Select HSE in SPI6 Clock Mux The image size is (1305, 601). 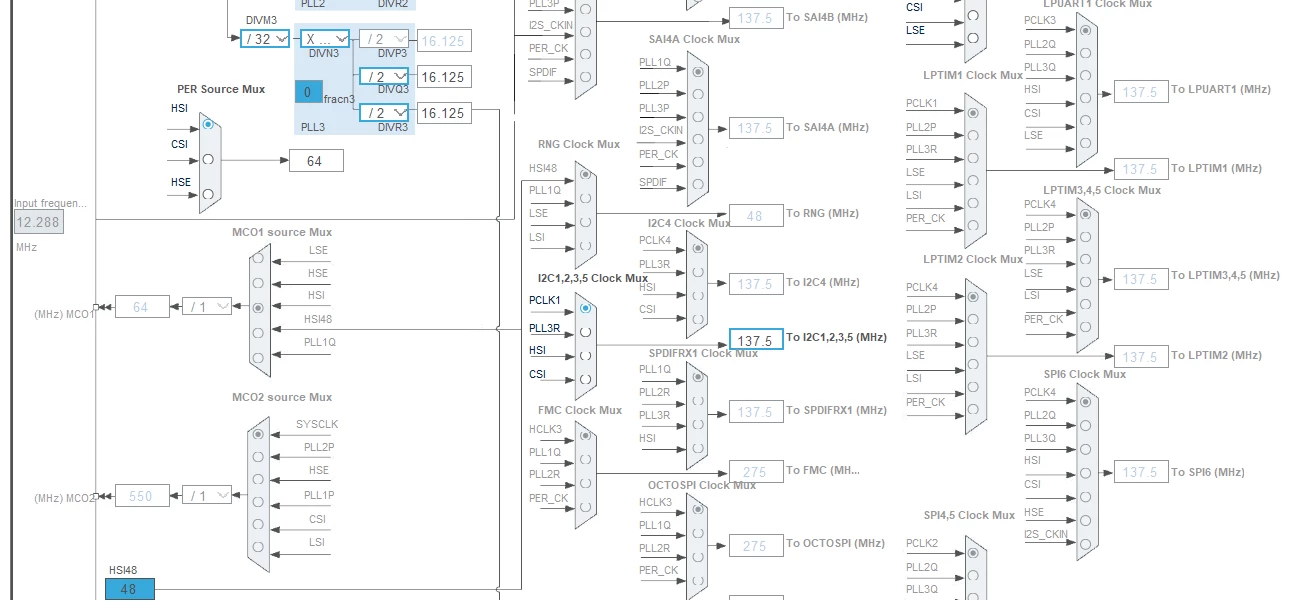coord(1085,520)
